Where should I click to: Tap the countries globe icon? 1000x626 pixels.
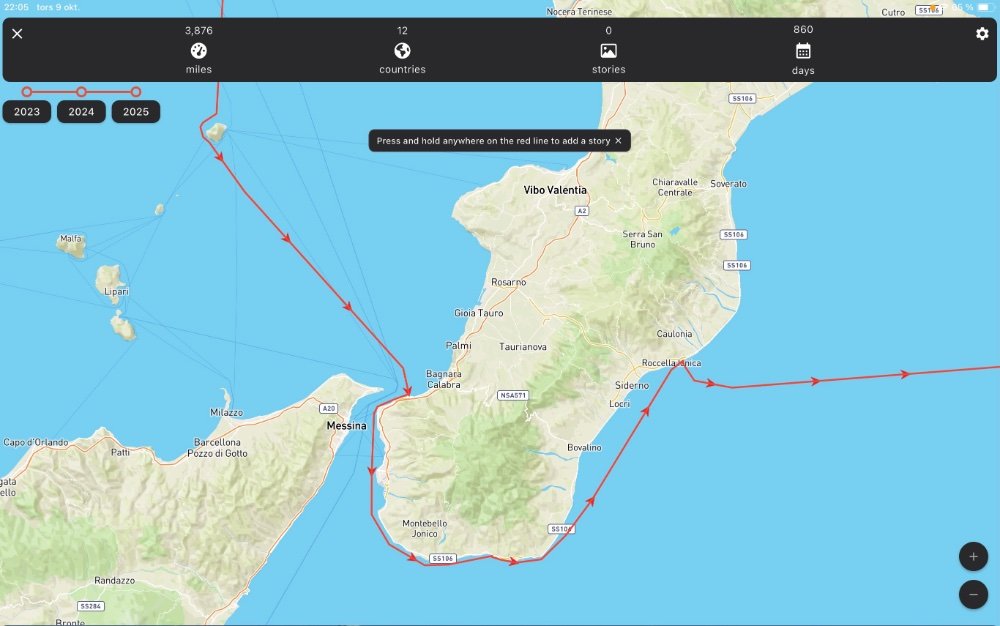pyautogui.click(x=402, y=51)
